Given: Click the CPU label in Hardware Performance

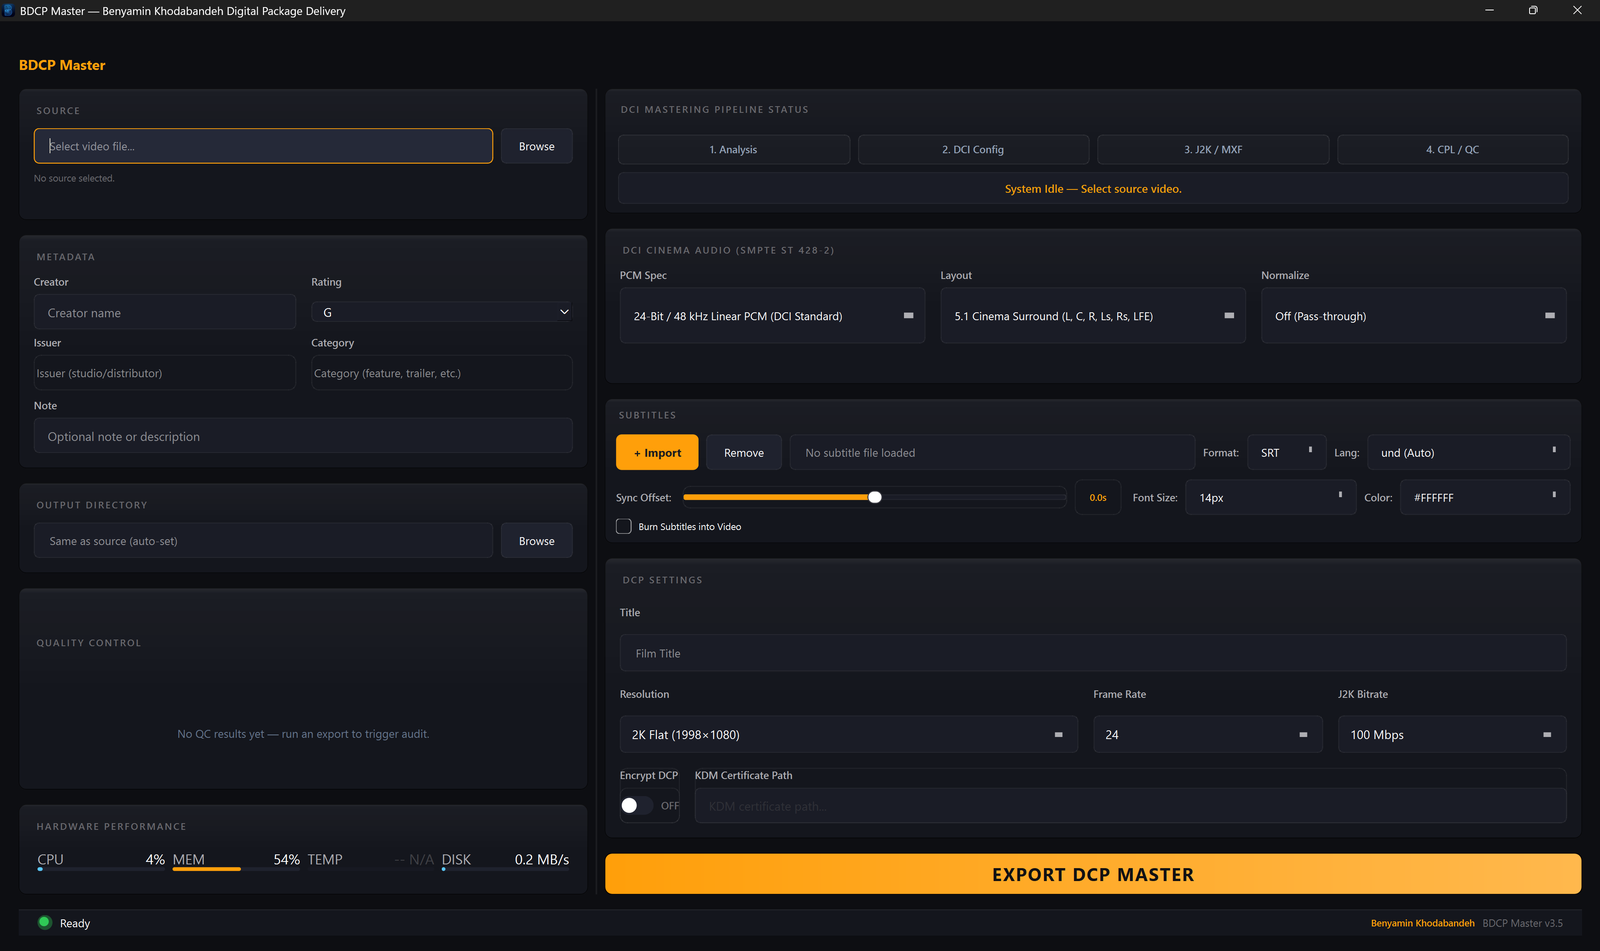Looking at the screenshot, I should pos(50,859).
